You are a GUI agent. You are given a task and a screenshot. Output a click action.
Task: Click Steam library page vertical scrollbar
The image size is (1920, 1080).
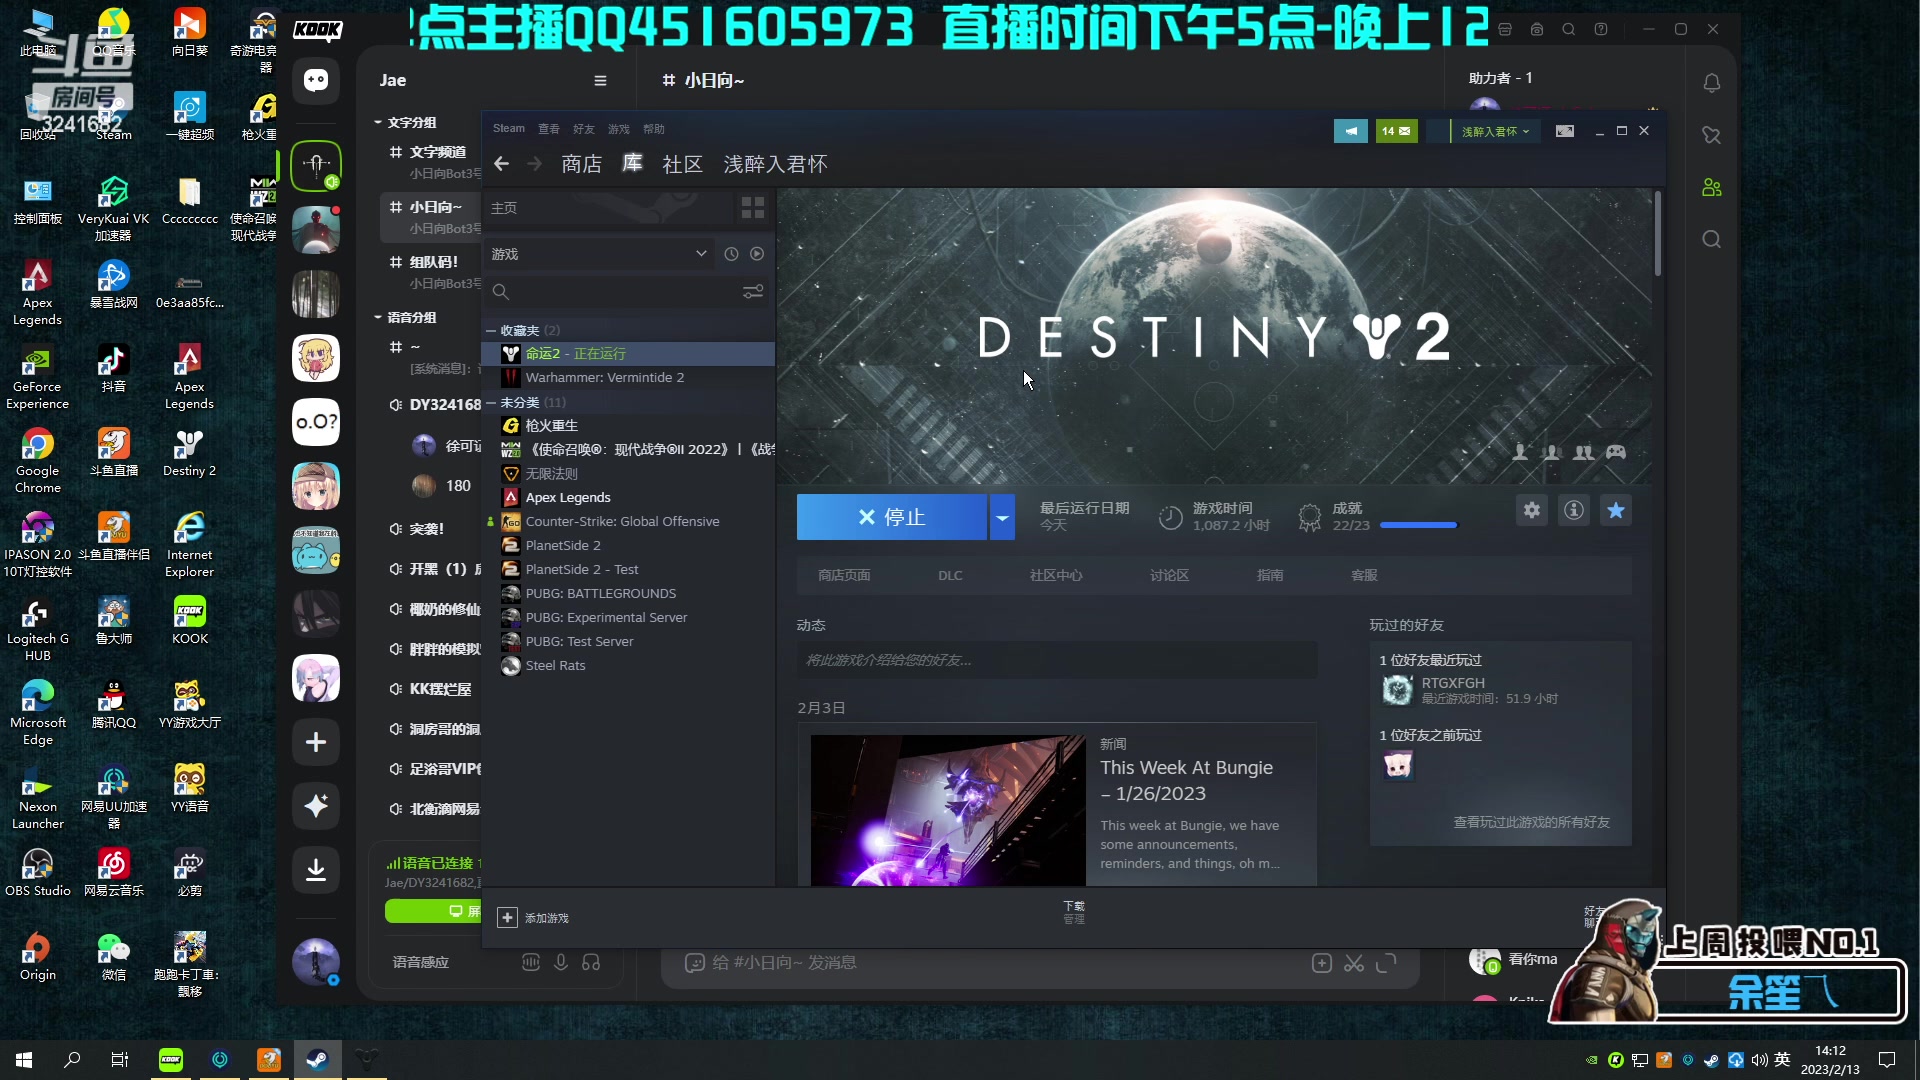tap(1657, 234)
